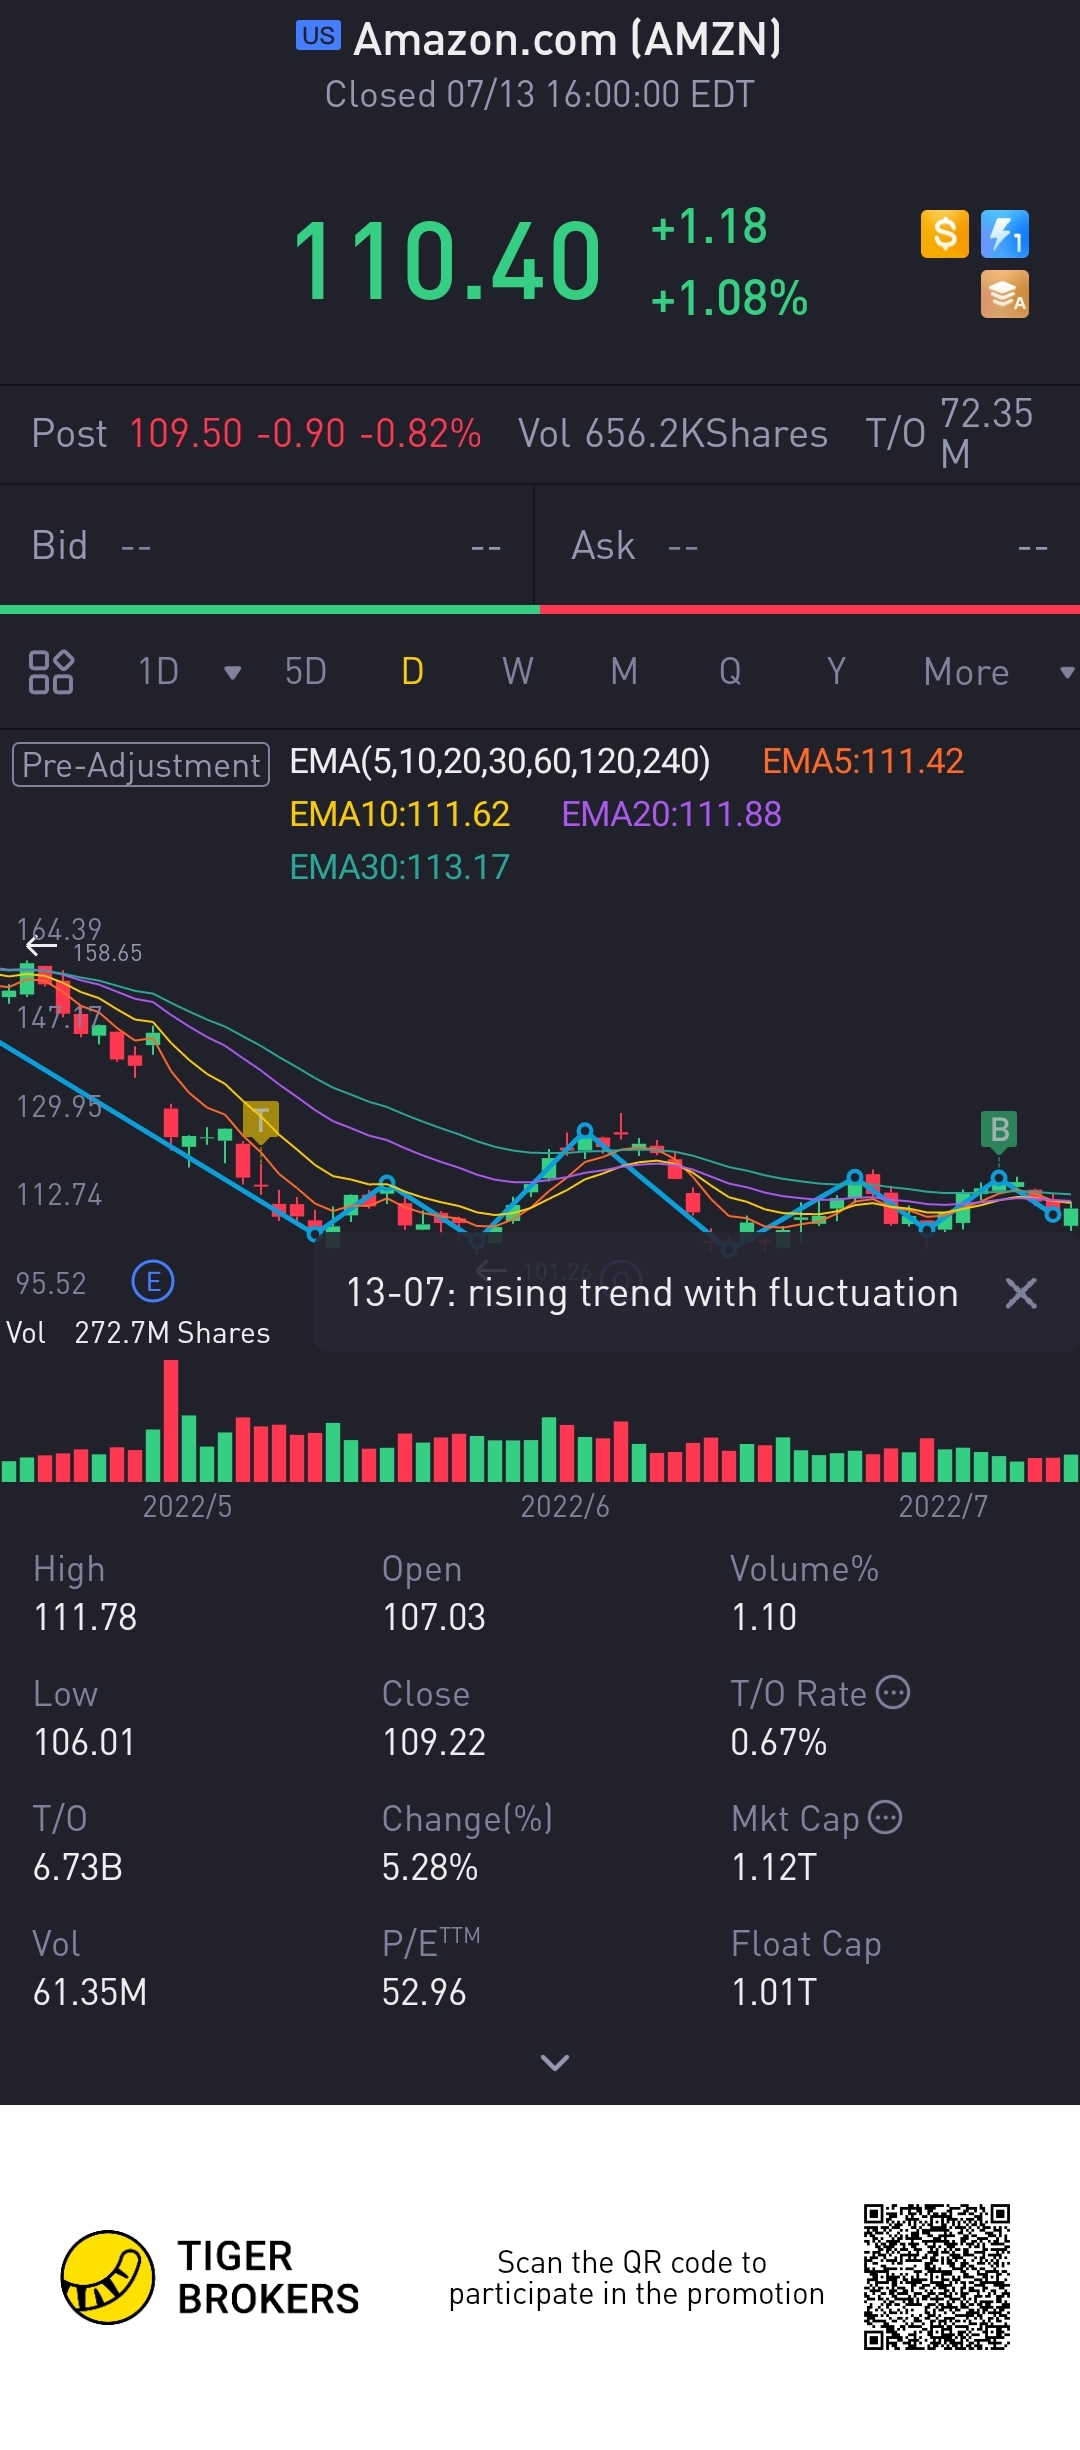Tap the EMA10:111.62 value
This screenshot has width=1080, height=2450.
coord(400,815)
